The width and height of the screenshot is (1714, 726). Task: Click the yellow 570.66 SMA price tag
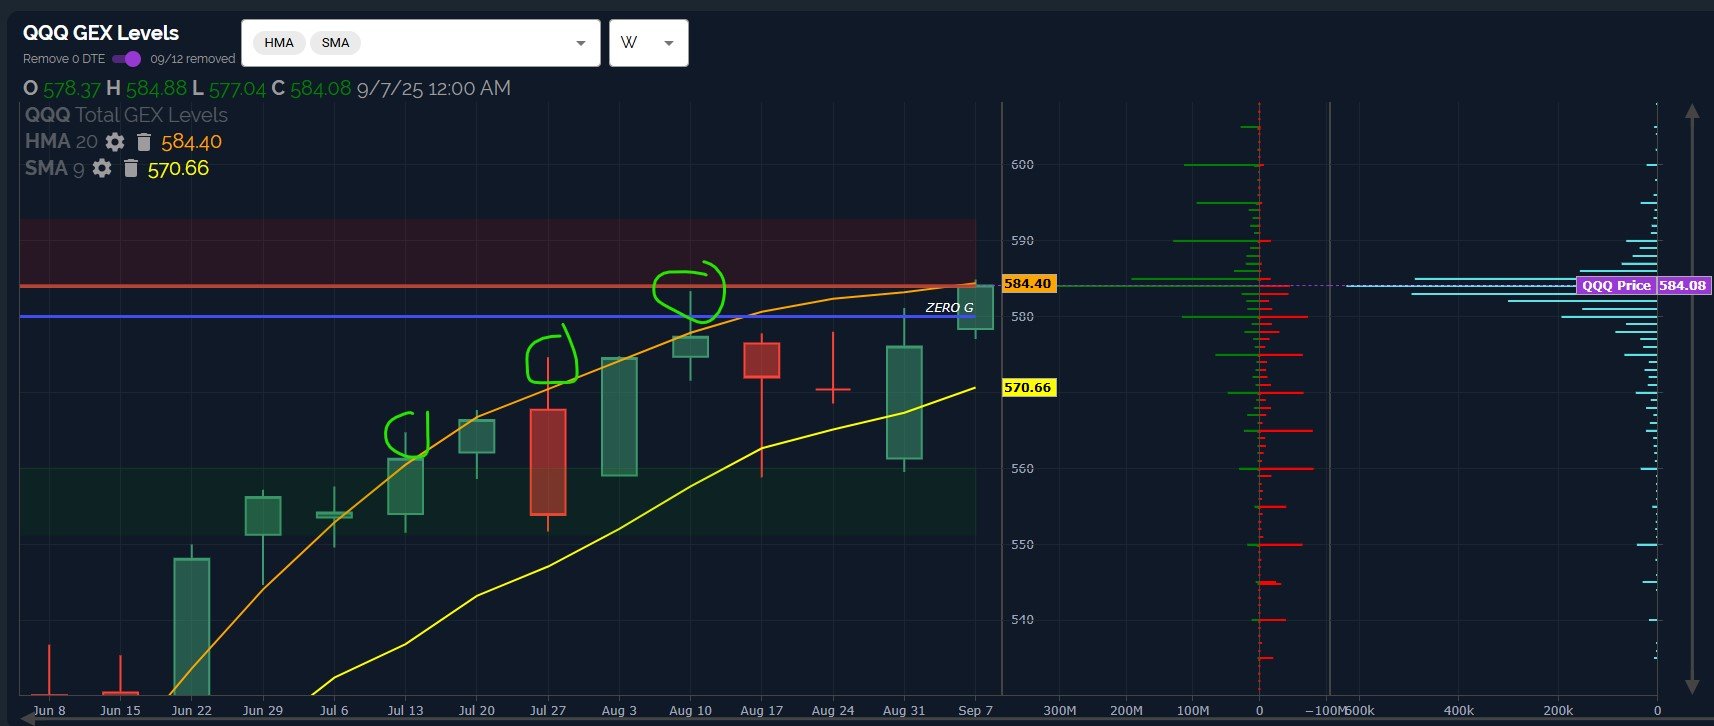[1028, 387]
